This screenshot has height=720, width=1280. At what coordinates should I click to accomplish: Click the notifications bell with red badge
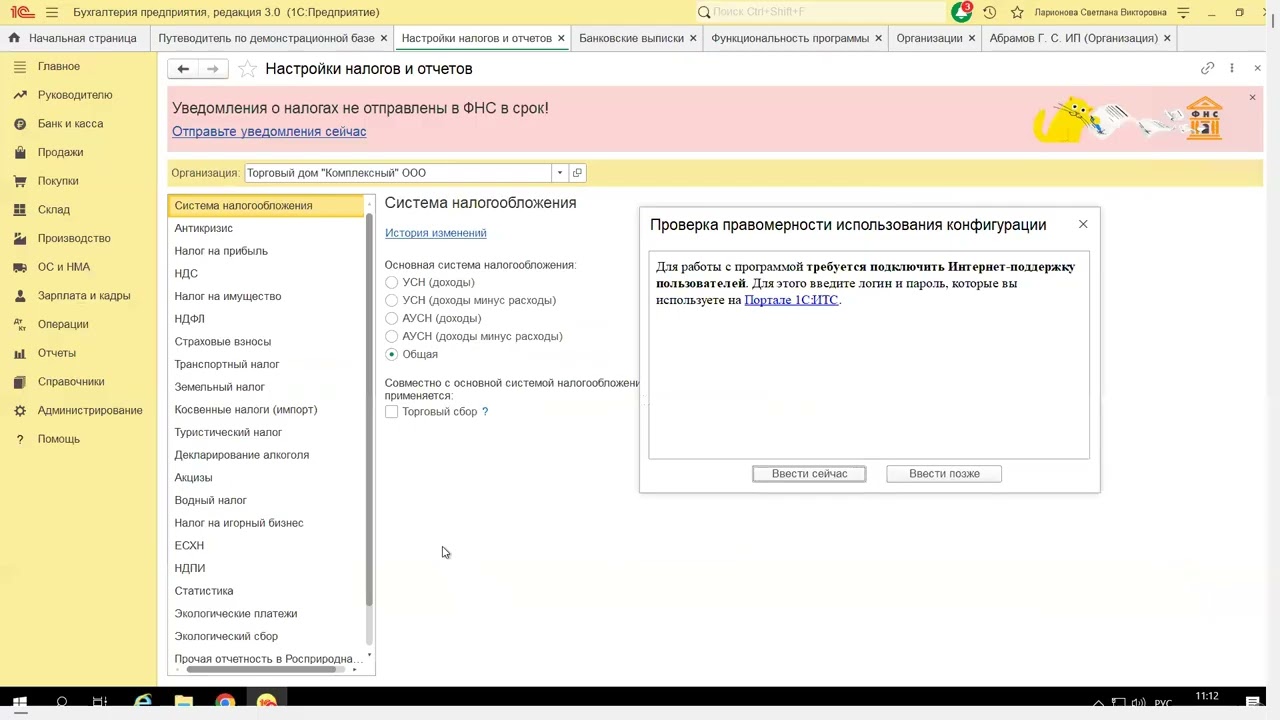962,12
